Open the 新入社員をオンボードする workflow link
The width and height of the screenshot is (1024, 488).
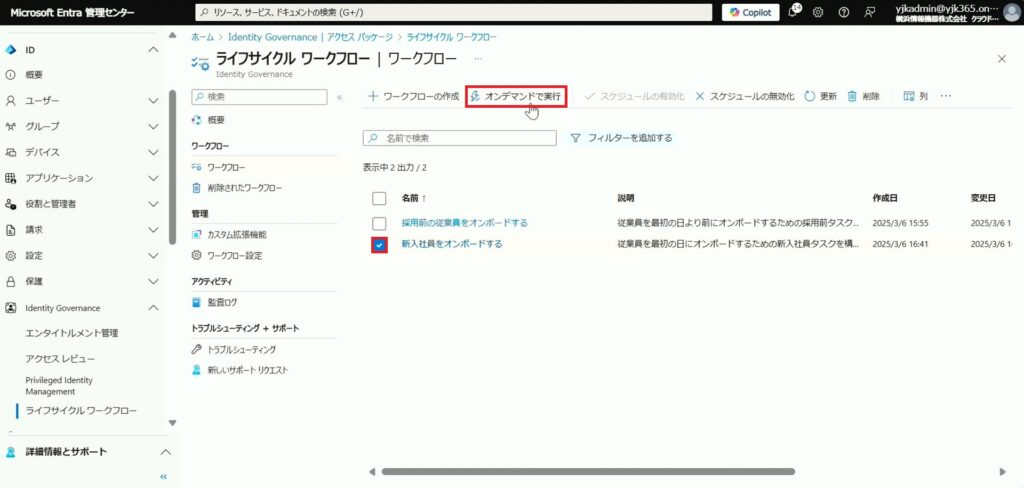pos(452,244)
